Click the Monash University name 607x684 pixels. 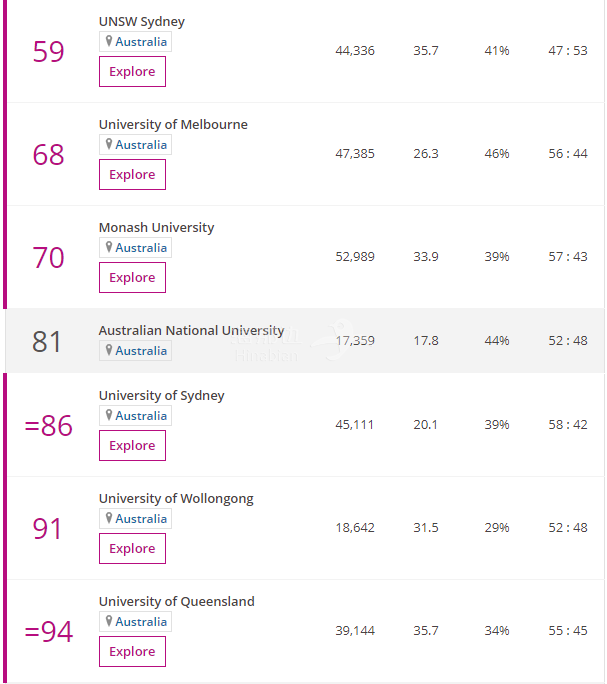pos(157,228)
